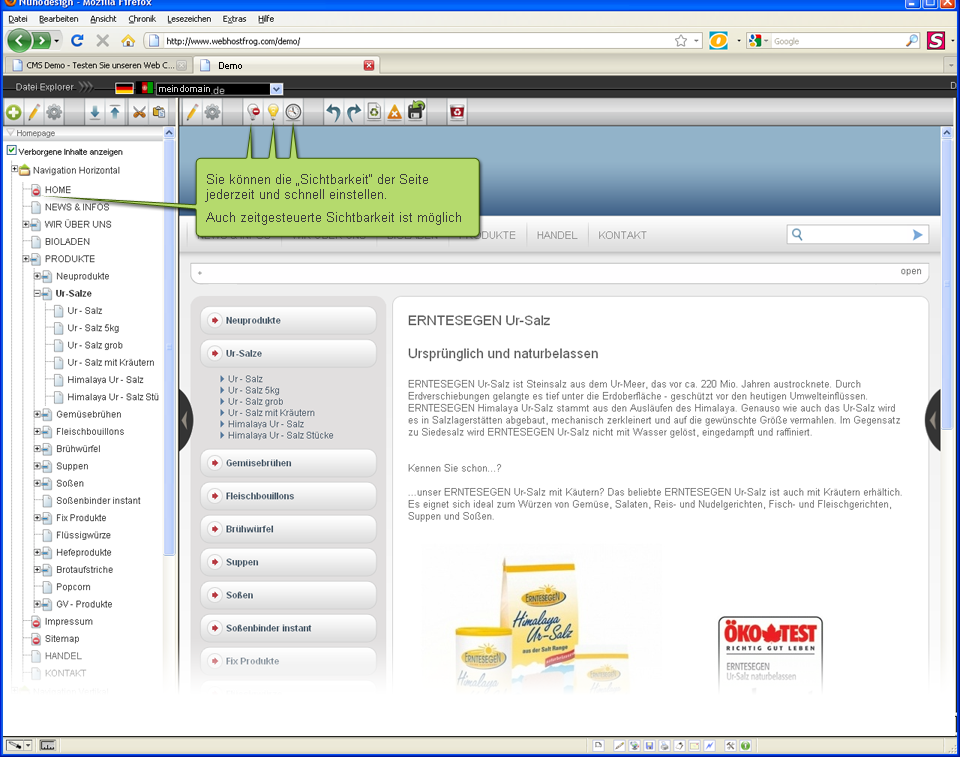
Task: Expand the Hefeprodukte tree node
Action: pos(37,552)
